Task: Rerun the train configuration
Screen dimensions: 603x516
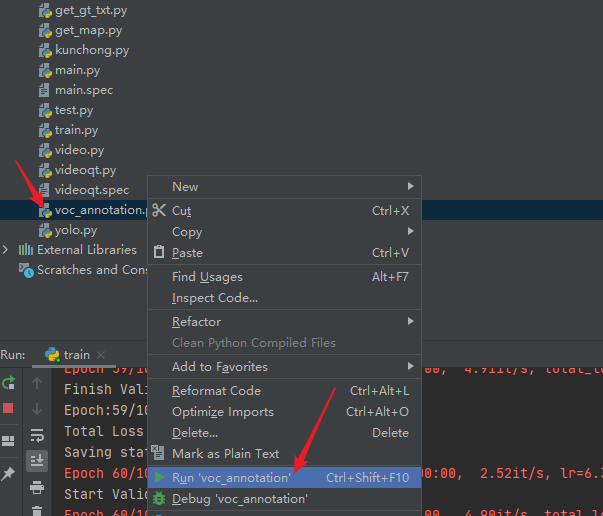Action: [x=8, y=383]
